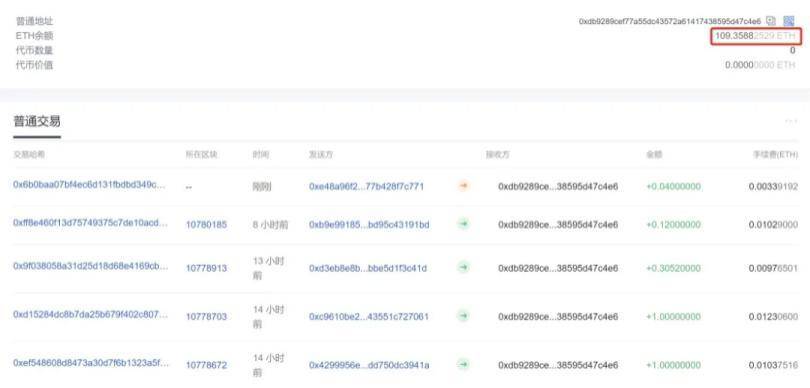Click receiver 0xdb9289ce...38595d47c4e6 in 刚刚 row

tap(558, 187)
